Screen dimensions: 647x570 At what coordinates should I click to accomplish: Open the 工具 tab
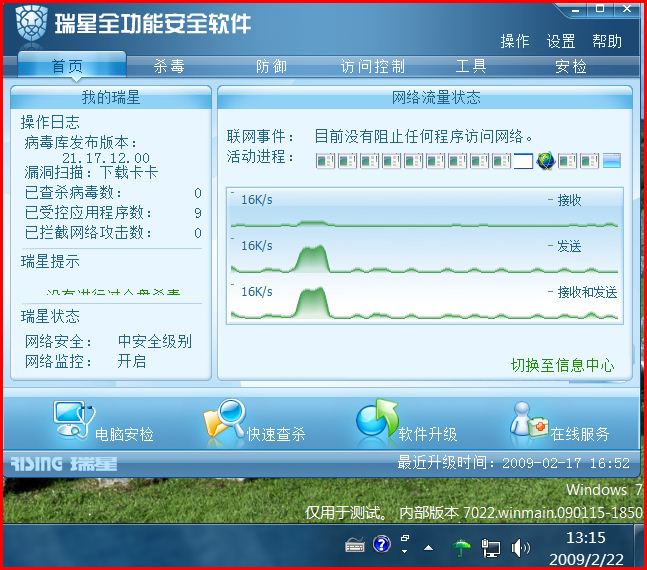point(471,66)
